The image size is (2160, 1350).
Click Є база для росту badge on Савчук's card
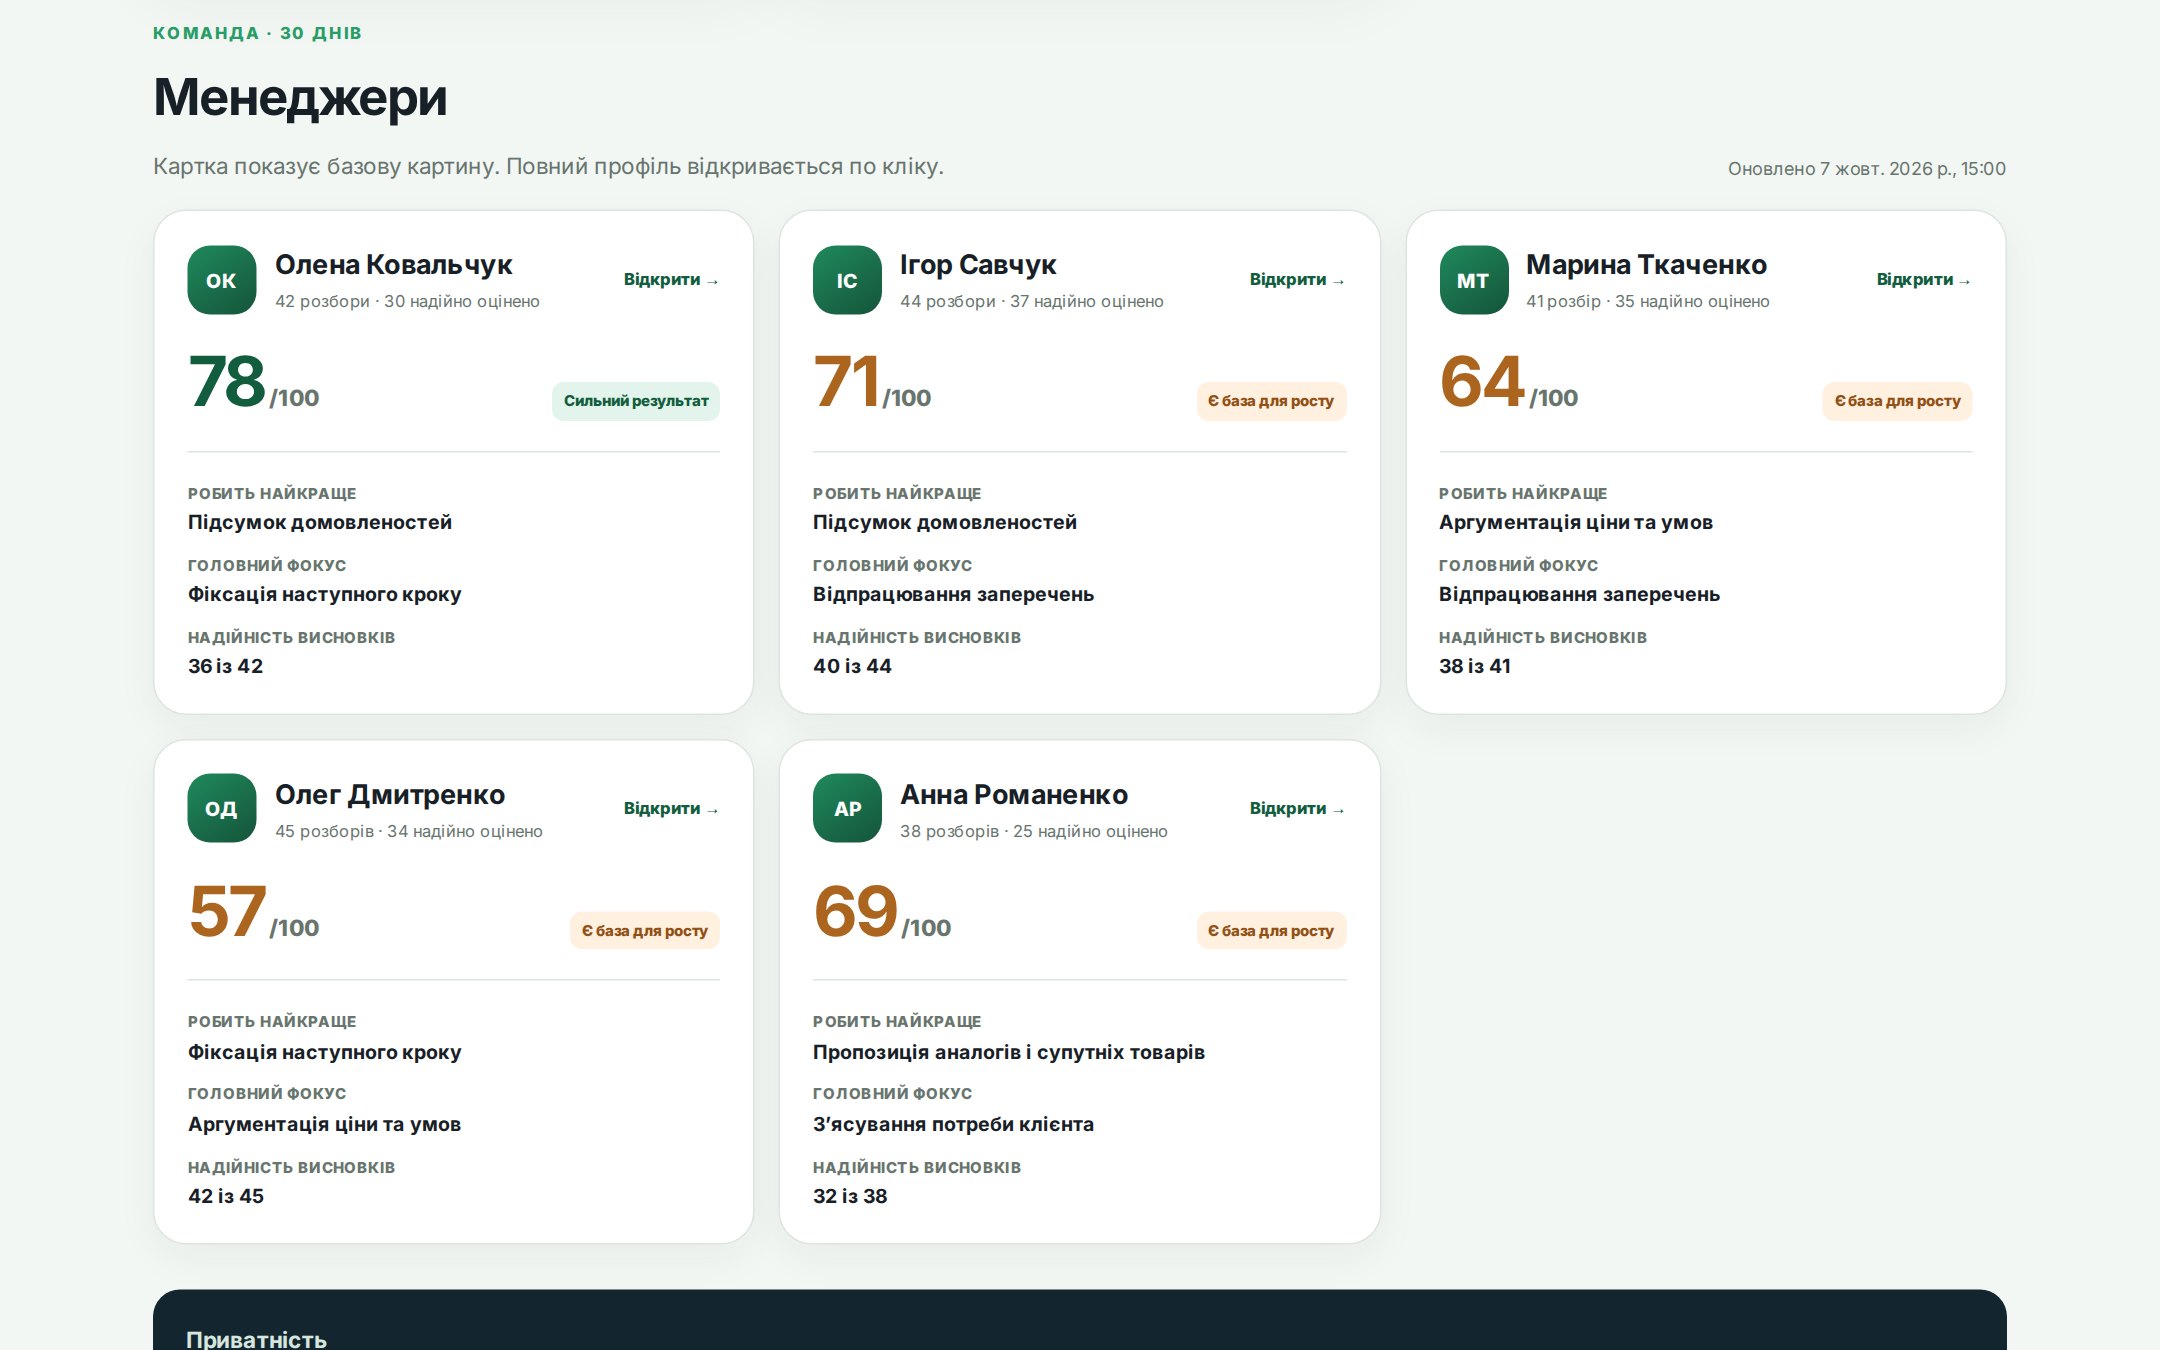(1271, 401)
